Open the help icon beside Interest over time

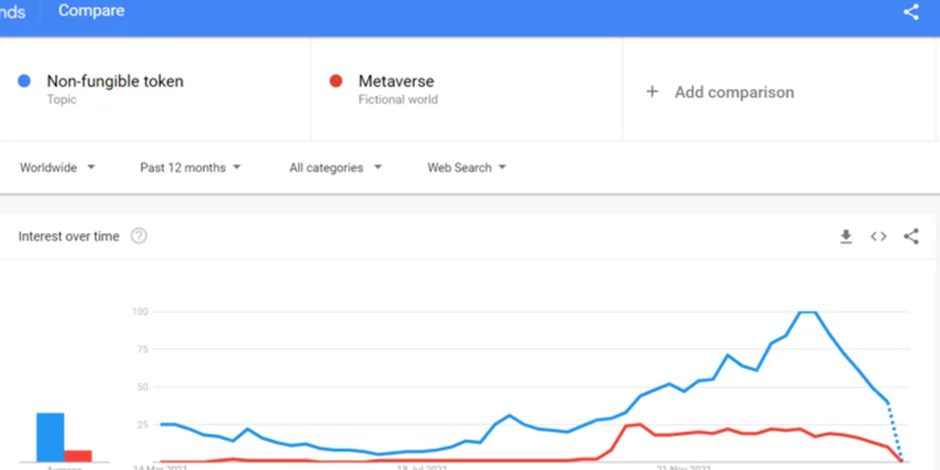pos(139,237)
